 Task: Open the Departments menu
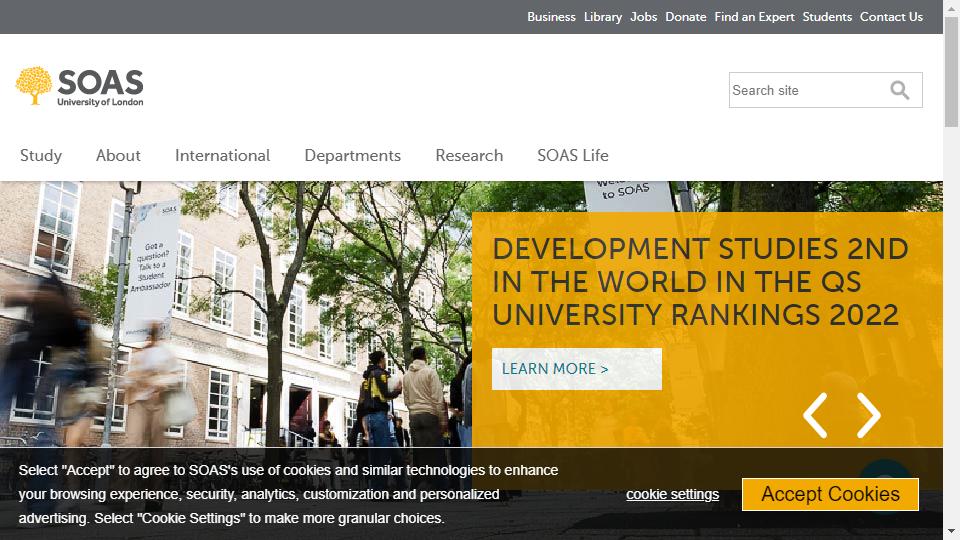click(x=353, y=156)
